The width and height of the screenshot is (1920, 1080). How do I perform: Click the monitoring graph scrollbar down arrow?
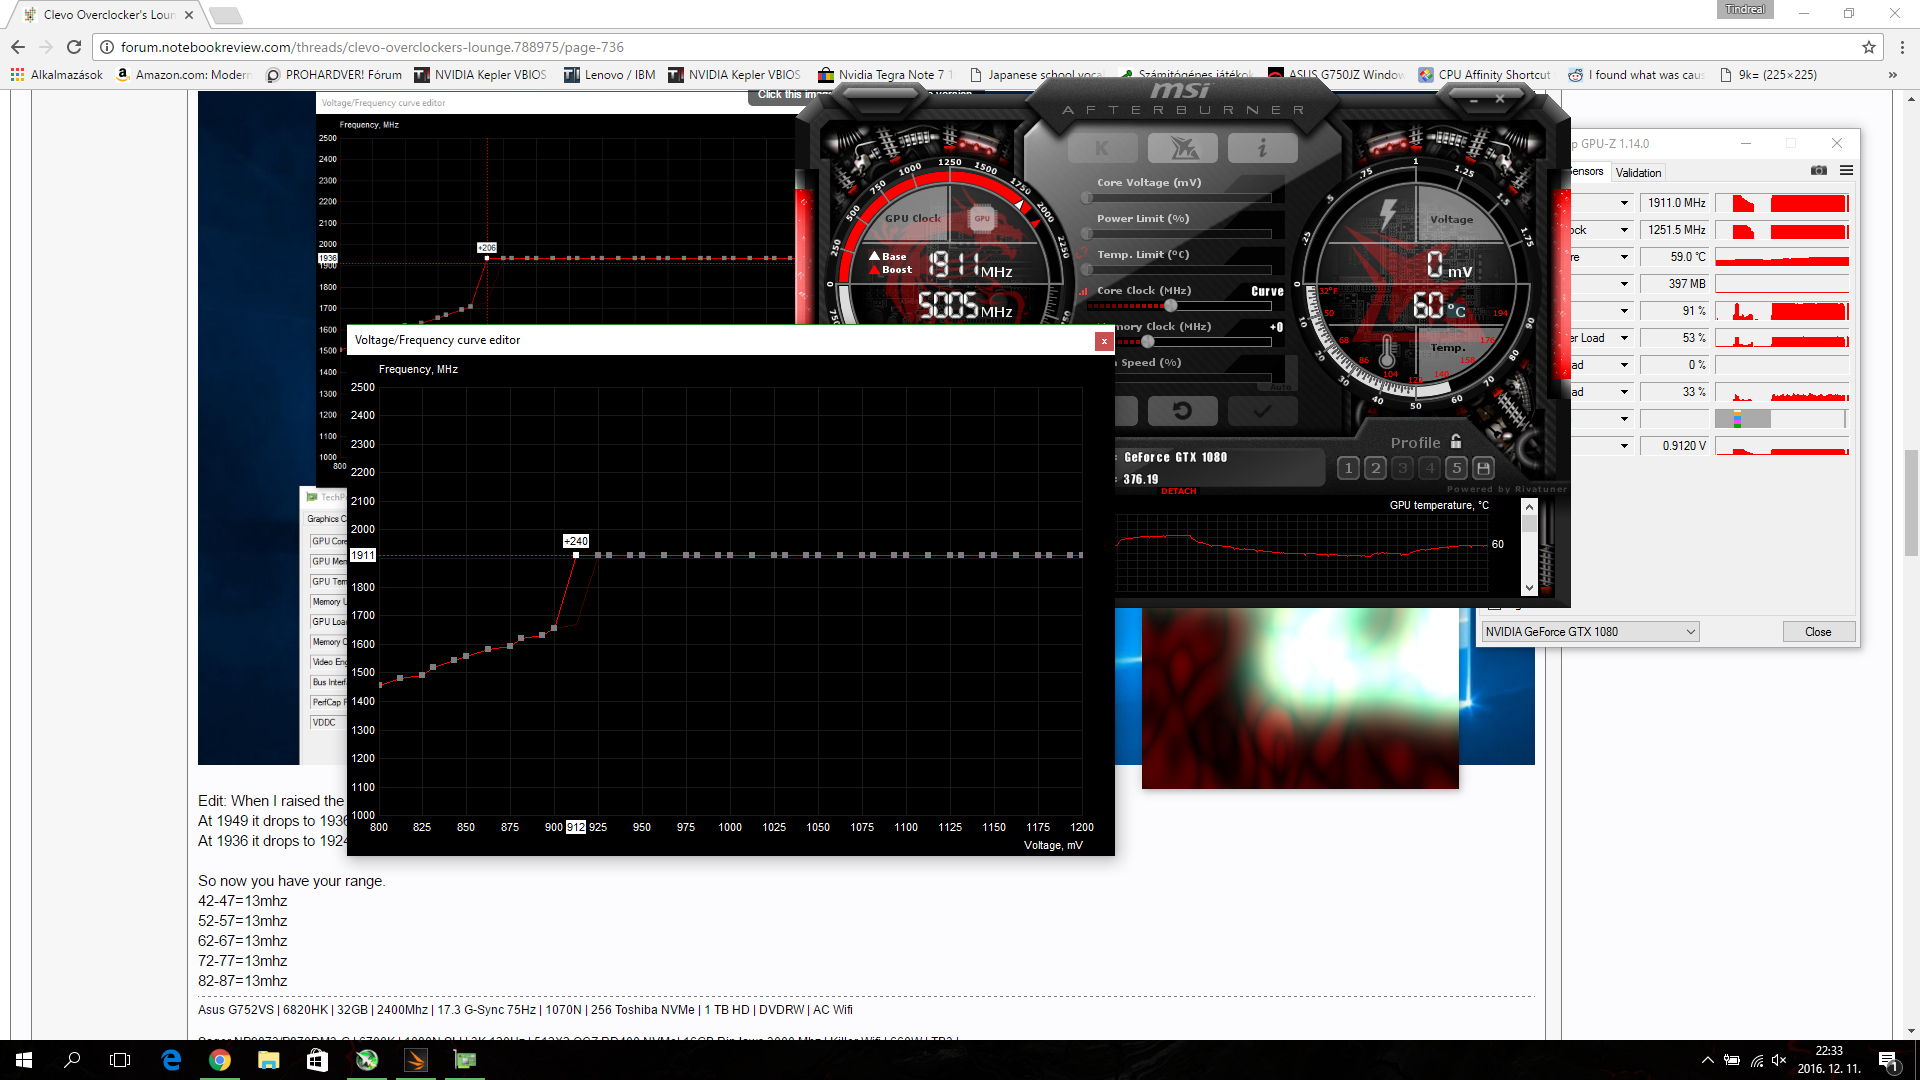1529,588
